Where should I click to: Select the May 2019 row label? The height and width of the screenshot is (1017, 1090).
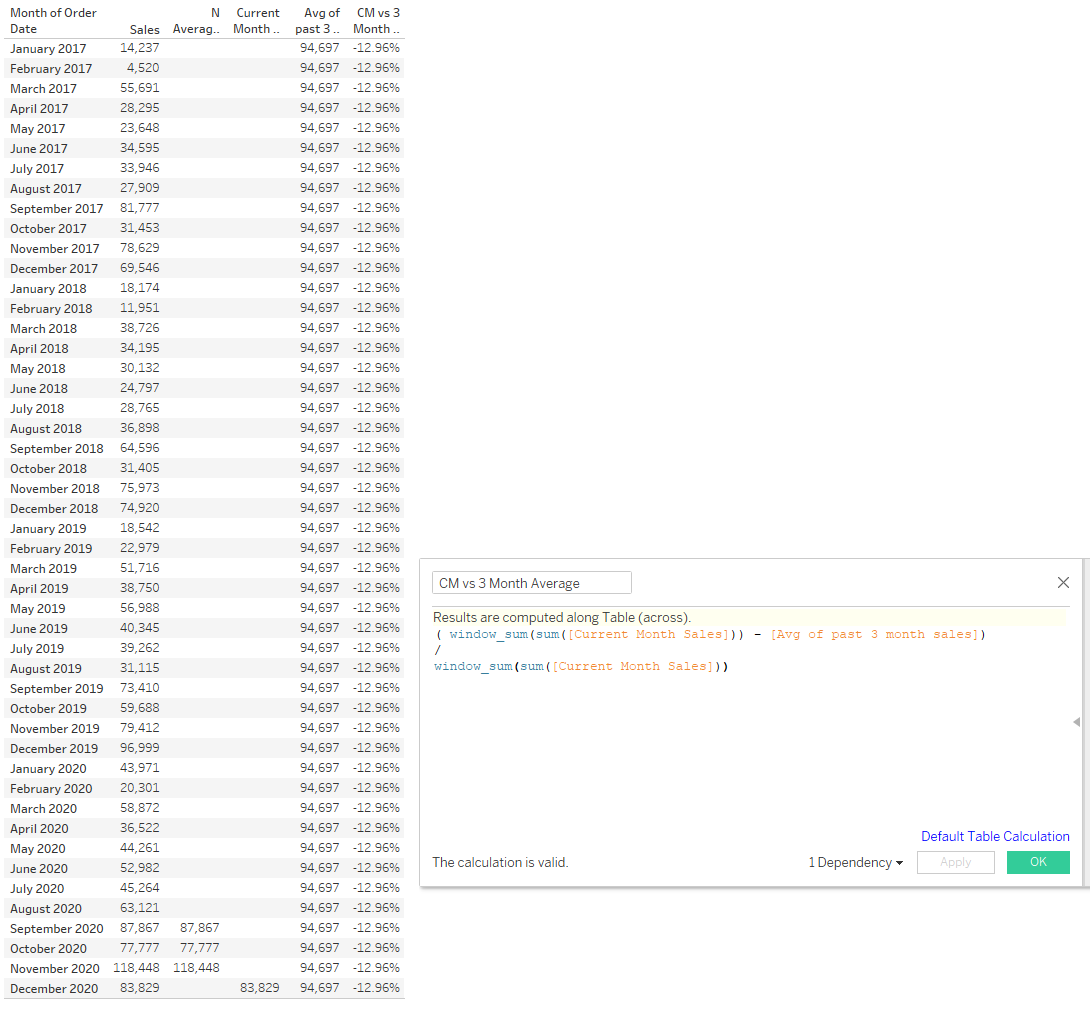pyautogui.click(x=38, y=609)
